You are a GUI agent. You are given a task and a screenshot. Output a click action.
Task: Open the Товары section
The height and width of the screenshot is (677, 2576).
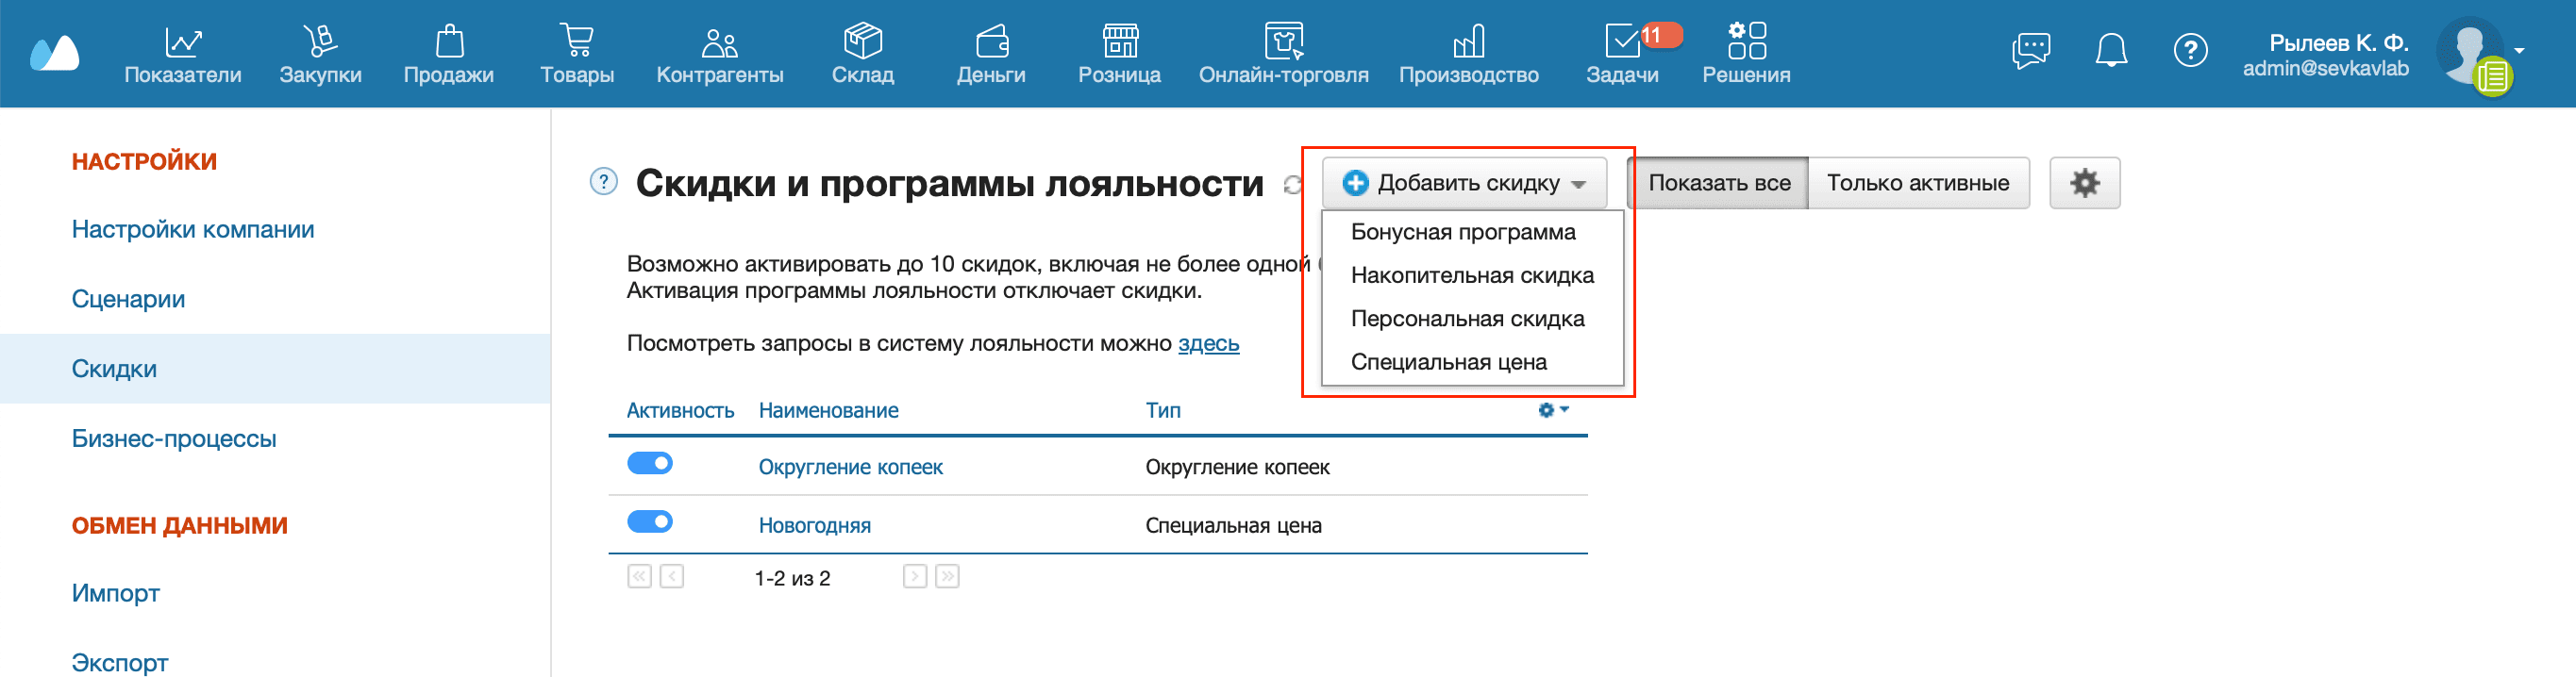(577, 54)
